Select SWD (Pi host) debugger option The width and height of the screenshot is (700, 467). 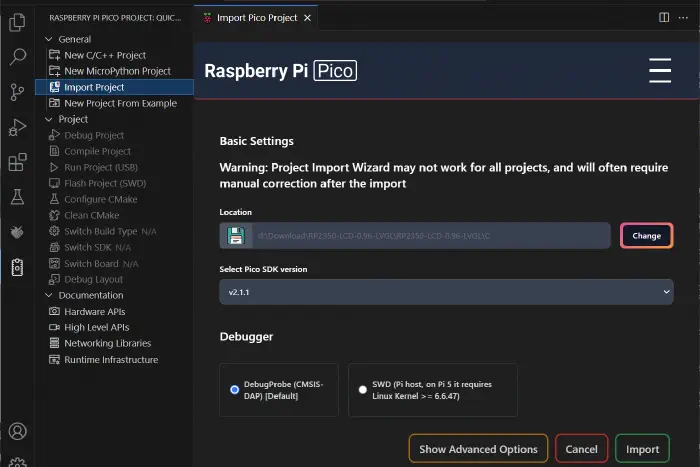pos(363,390)
